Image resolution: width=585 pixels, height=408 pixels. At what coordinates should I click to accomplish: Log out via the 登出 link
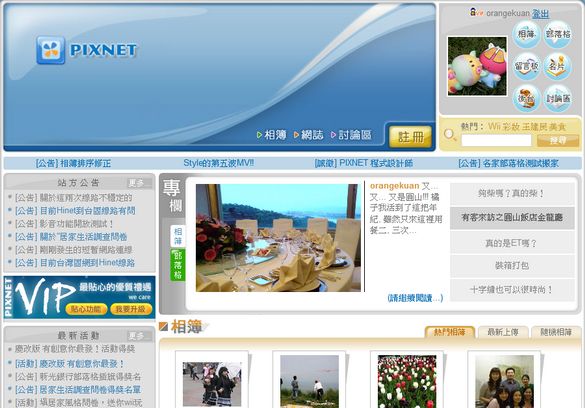(540, 14)
